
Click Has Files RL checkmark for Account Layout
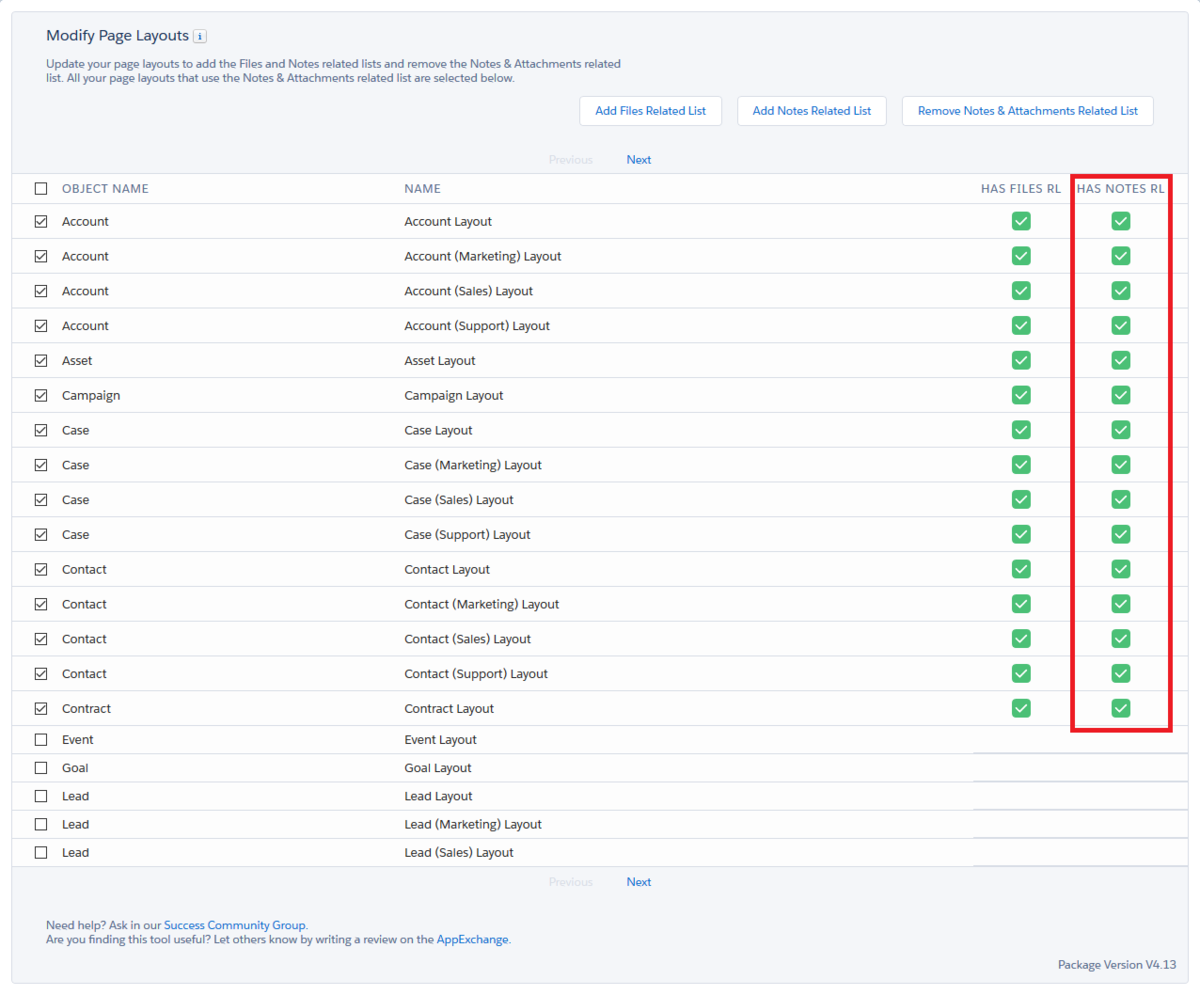point(1021,221)
